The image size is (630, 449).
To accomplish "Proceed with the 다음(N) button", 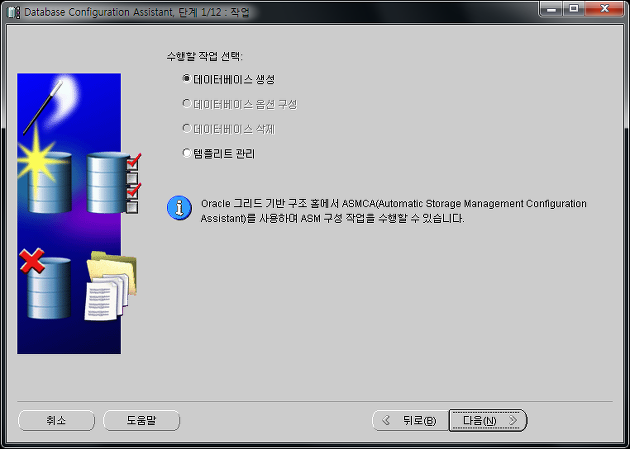I will [x=488, y=420].
